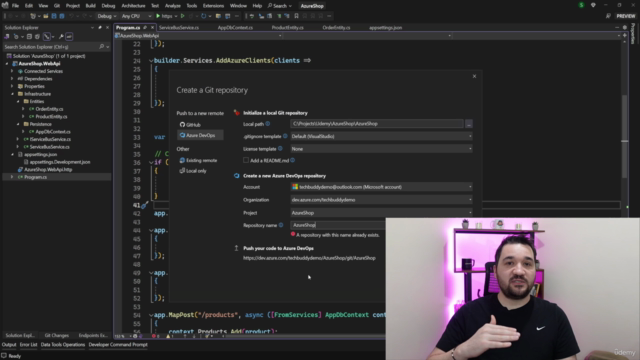Open Developer Command Prompt tab
This screenshot has width=640, height=360.
pos(118,344)
